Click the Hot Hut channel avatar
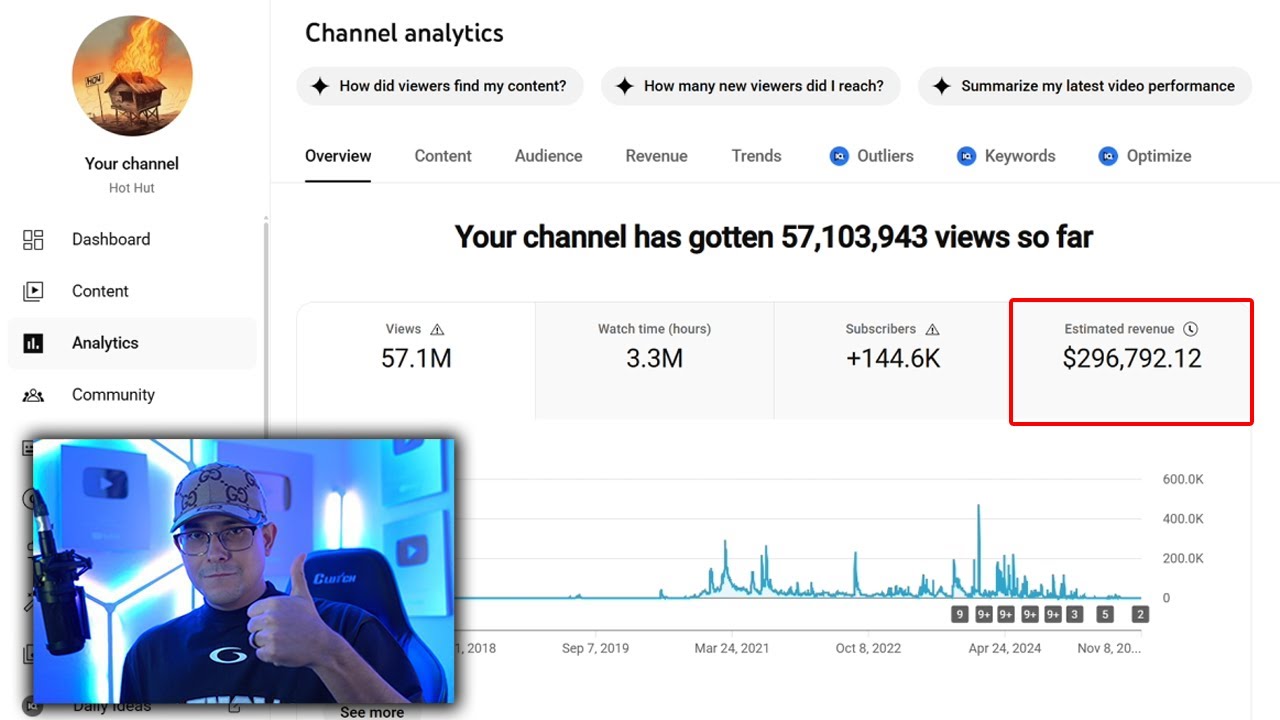Screen dimensions: 1280x720 pos(132,76)
